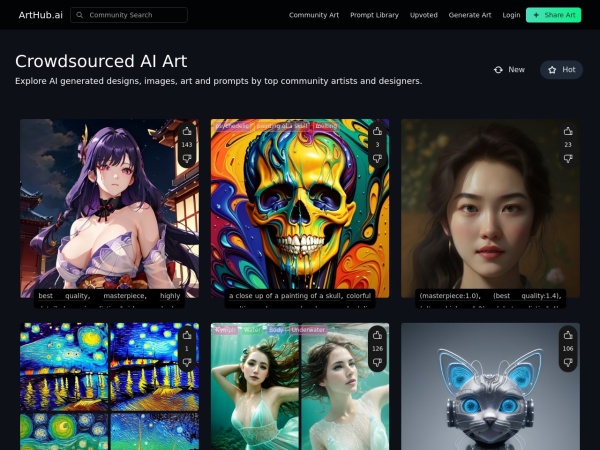Go to the Upvoted page
The image size is (600, 450).
tap(424, 15)
